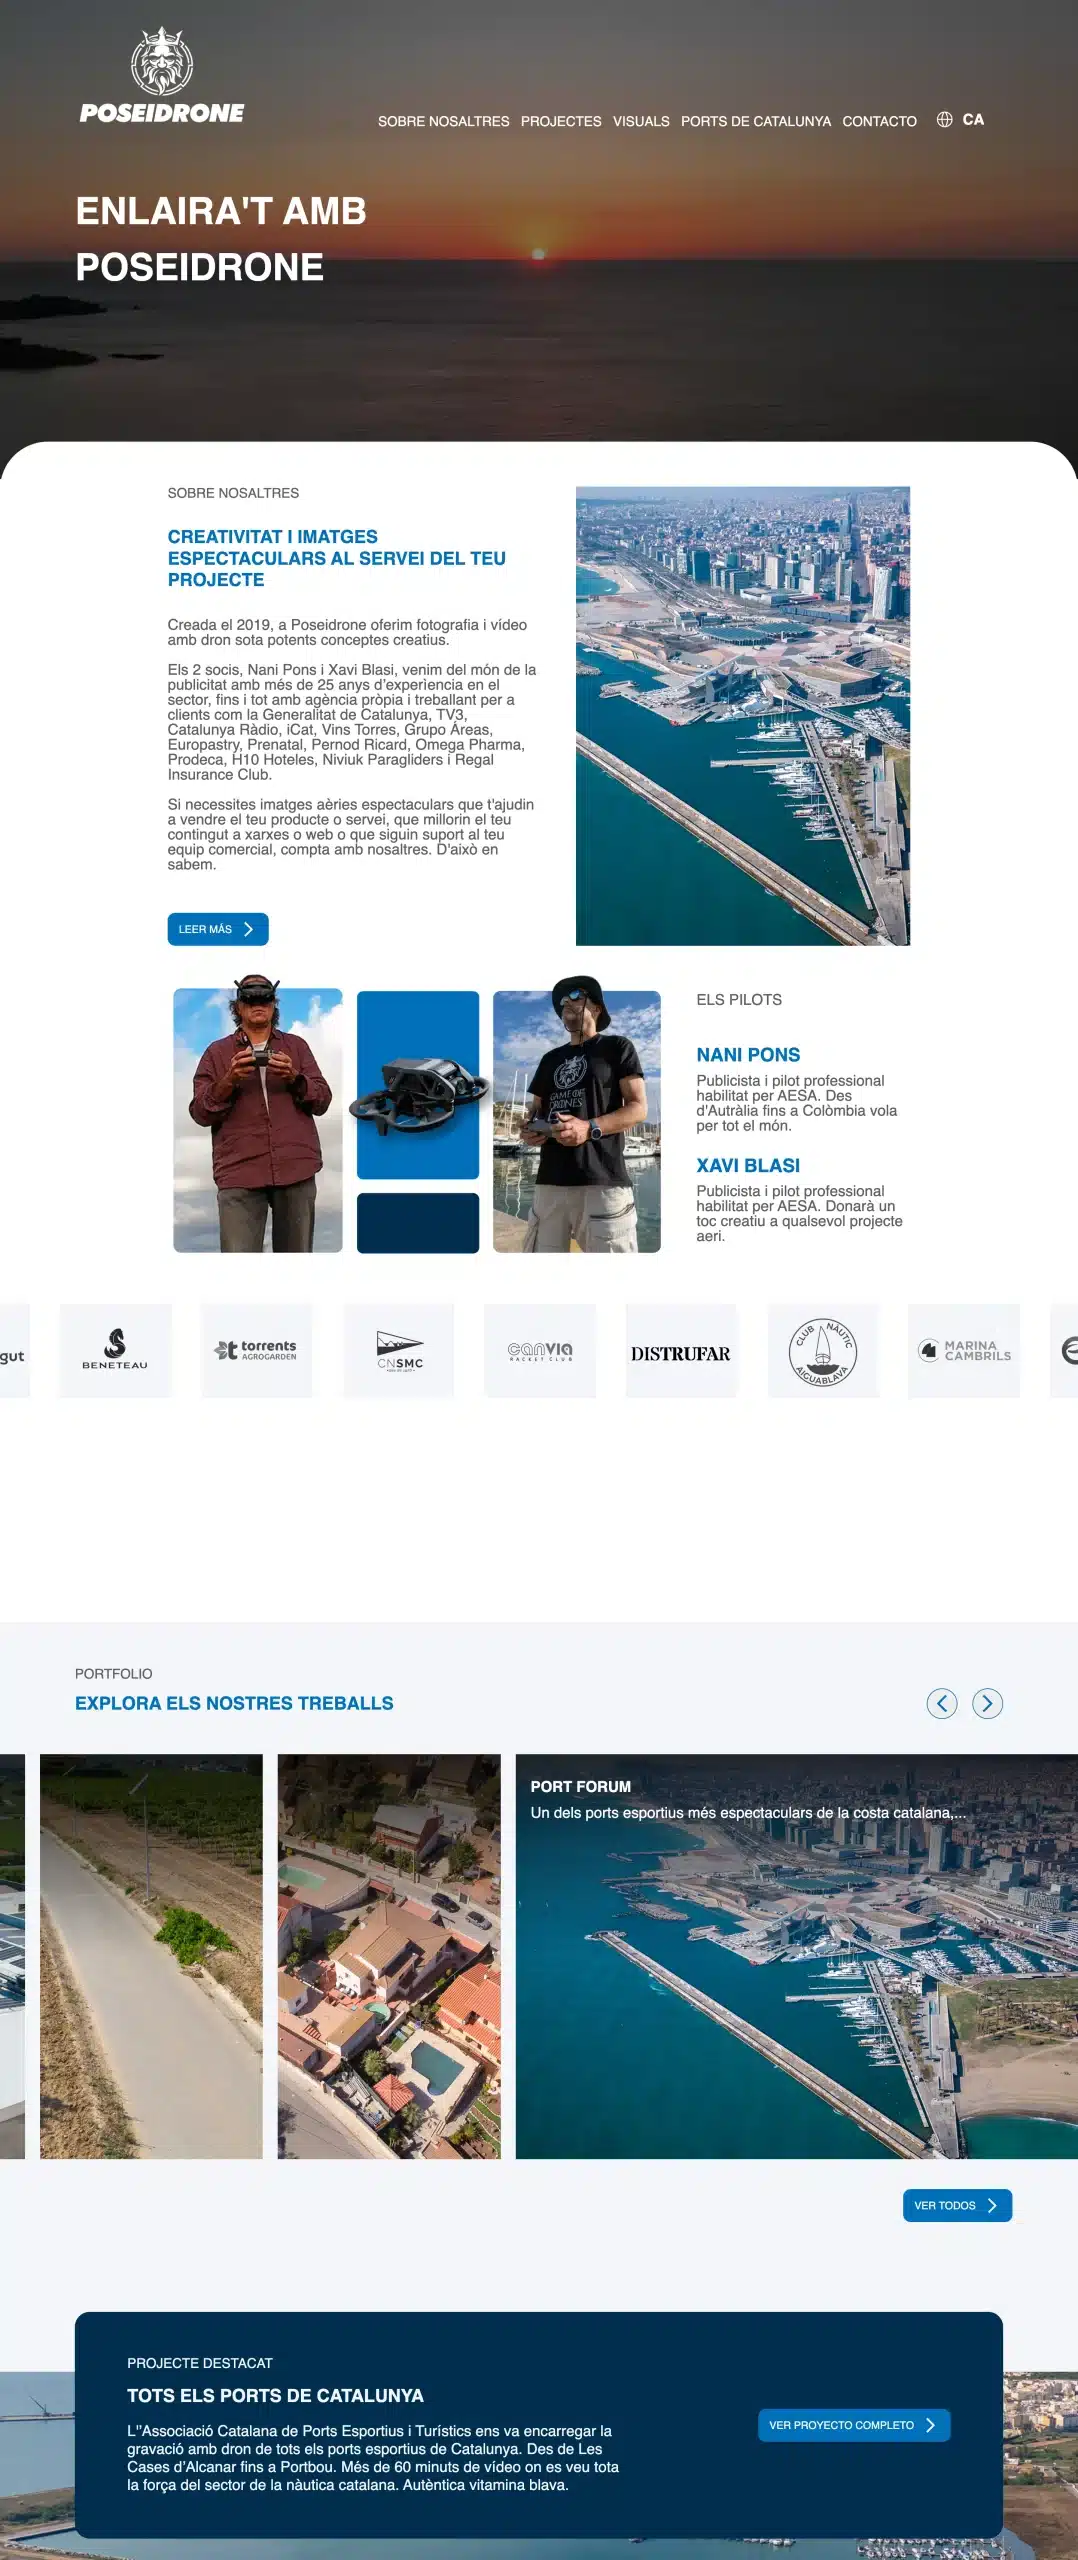
Task: Open the Port Forum project card
Action: [797, 1956]
